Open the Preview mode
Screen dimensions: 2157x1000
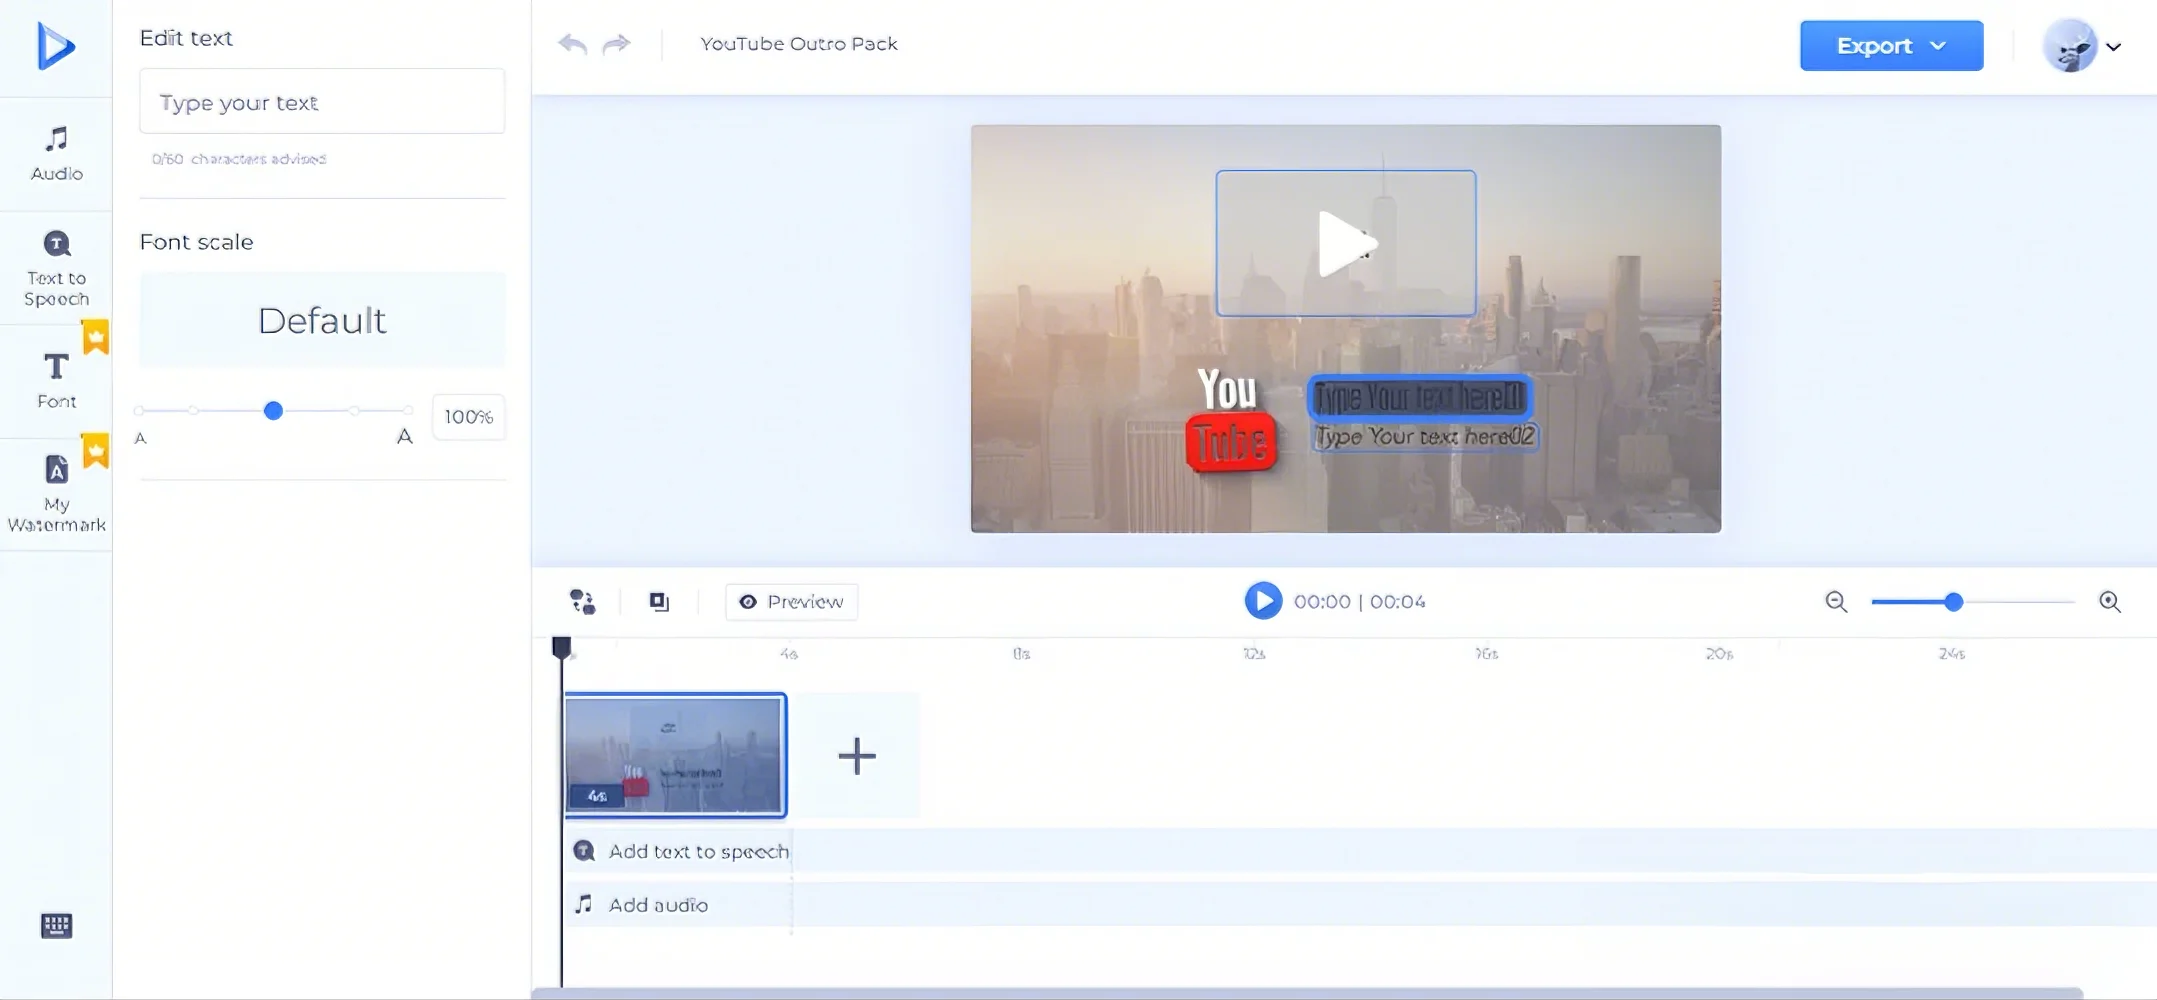click(x=790, y=601)
